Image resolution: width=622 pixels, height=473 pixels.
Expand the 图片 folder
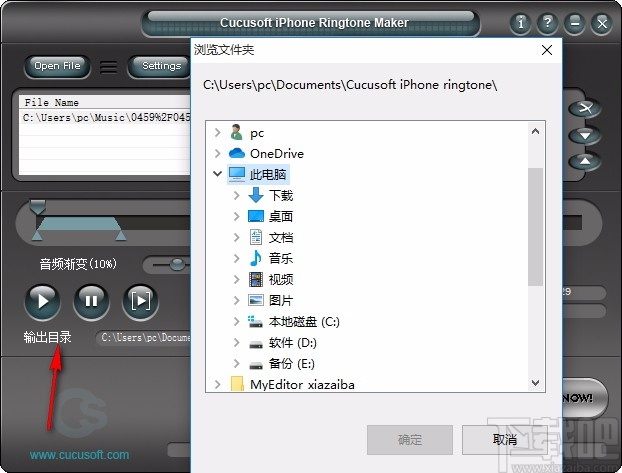coord(236,300)
